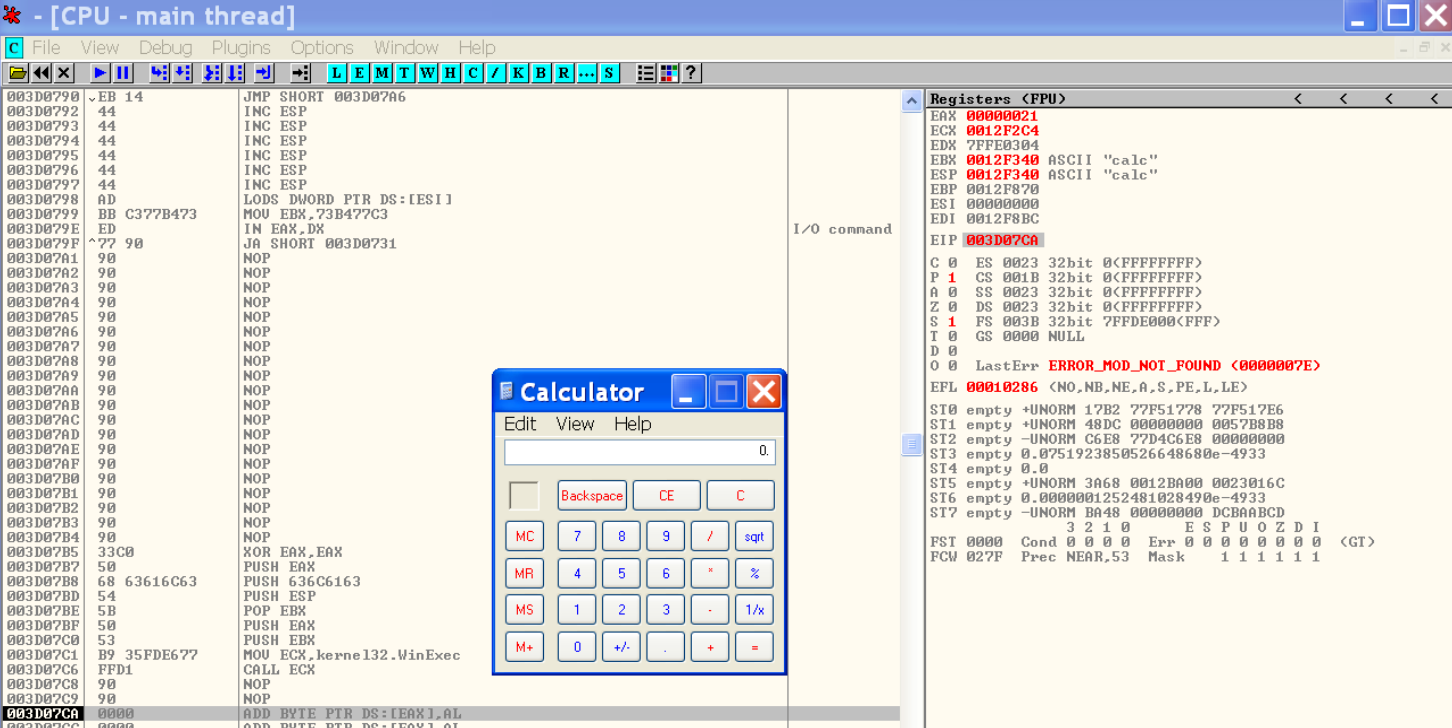Click digit 0 in Calculator
This screenshot has width=1452, height=728.
pos(577,647)
